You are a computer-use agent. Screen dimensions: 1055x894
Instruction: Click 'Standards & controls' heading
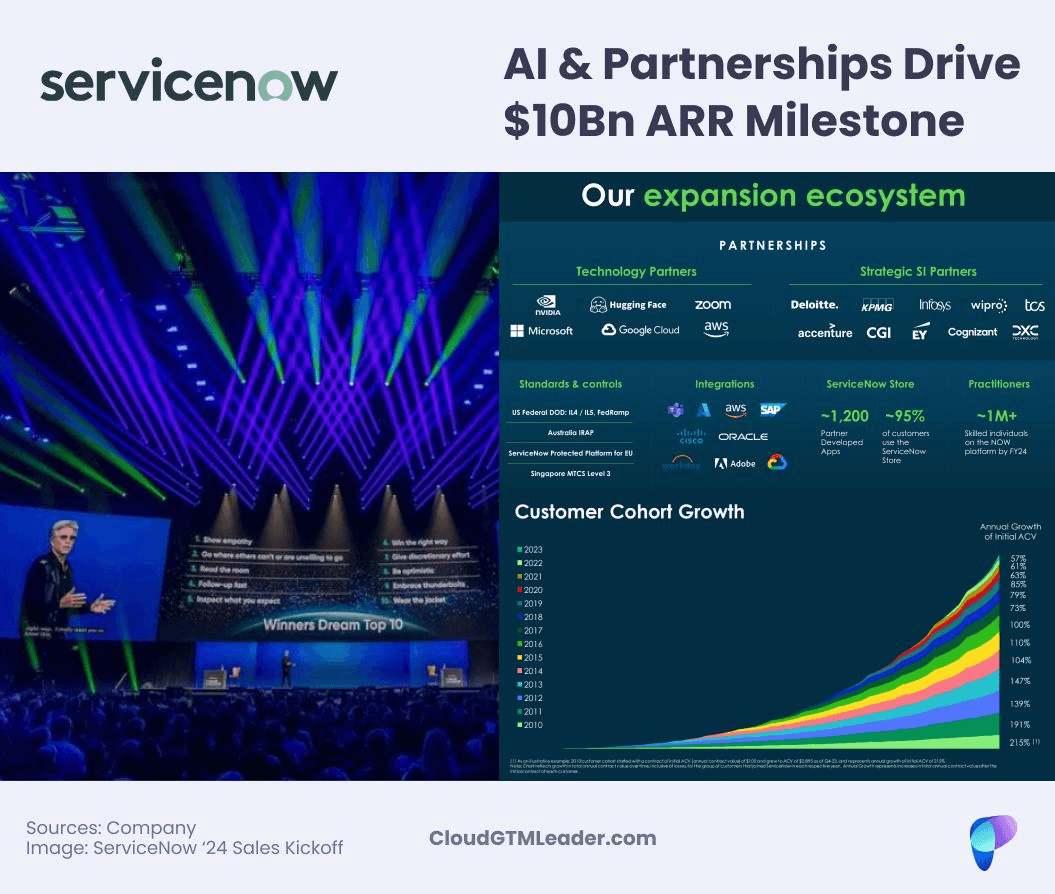click(x=571, y=384)
